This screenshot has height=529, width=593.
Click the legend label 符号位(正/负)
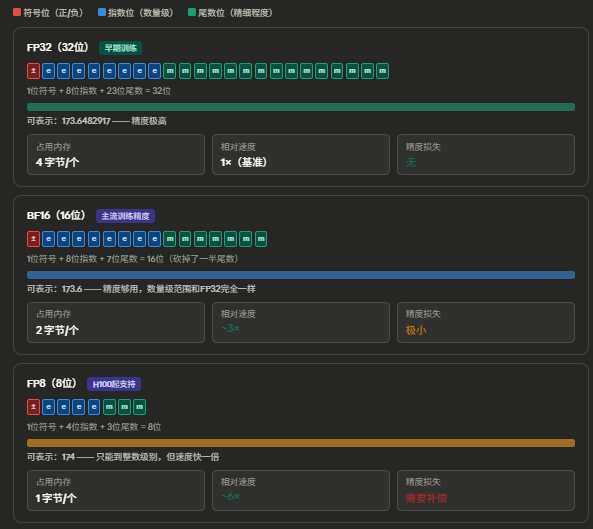pos(53,12)
